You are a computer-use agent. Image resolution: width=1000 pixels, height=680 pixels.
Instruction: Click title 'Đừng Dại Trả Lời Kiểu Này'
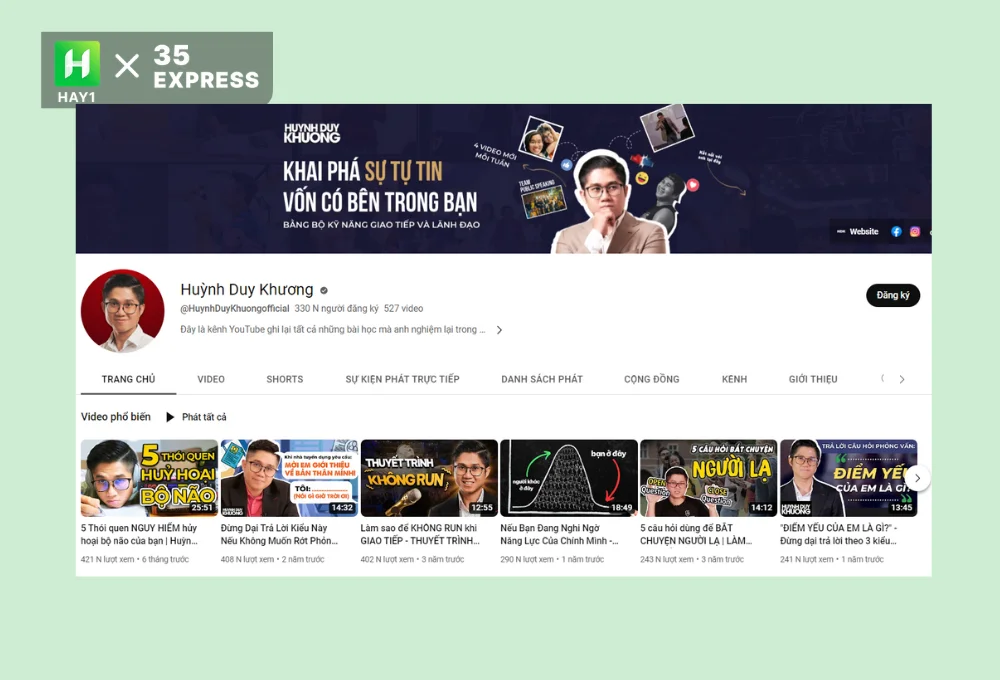tap(279, 534)
